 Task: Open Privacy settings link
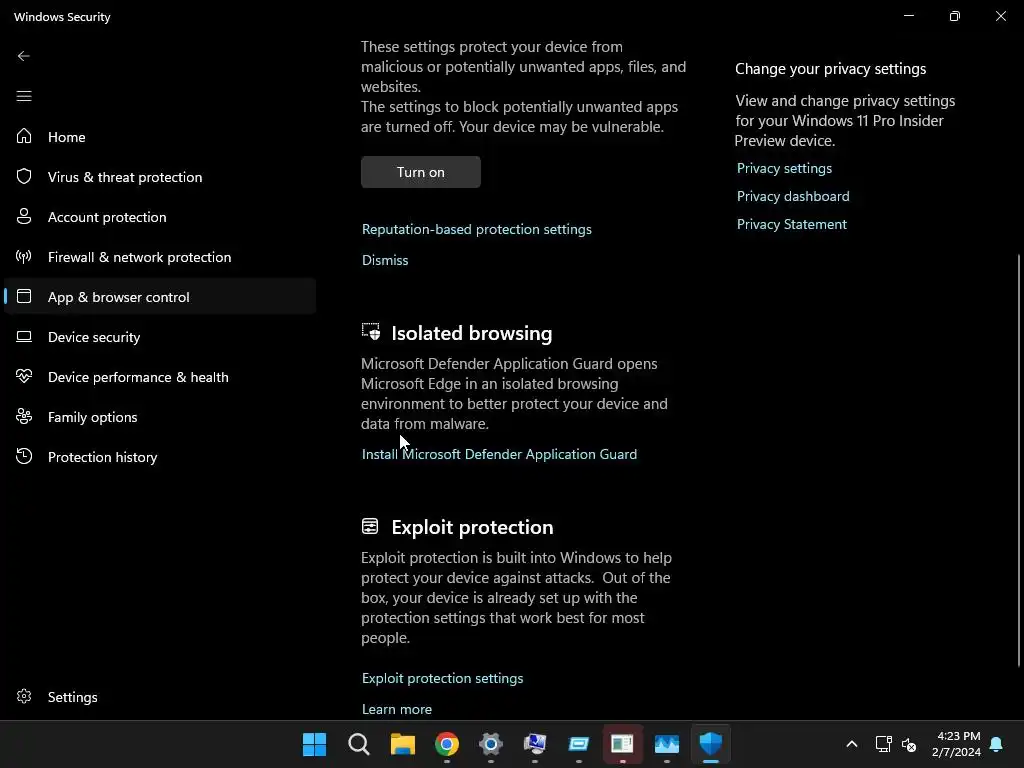pyautogui.click(x=784, y=168)
